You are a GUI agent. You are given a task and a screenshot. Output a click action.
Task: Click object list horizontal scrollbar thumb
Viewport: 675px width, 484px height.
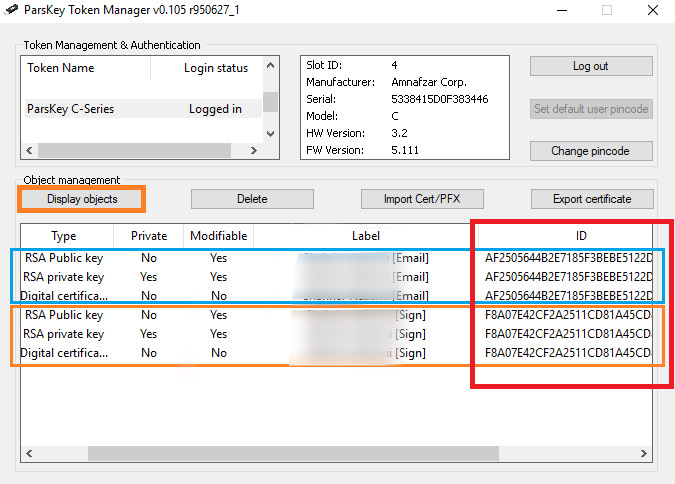click(x=293, y=453)
